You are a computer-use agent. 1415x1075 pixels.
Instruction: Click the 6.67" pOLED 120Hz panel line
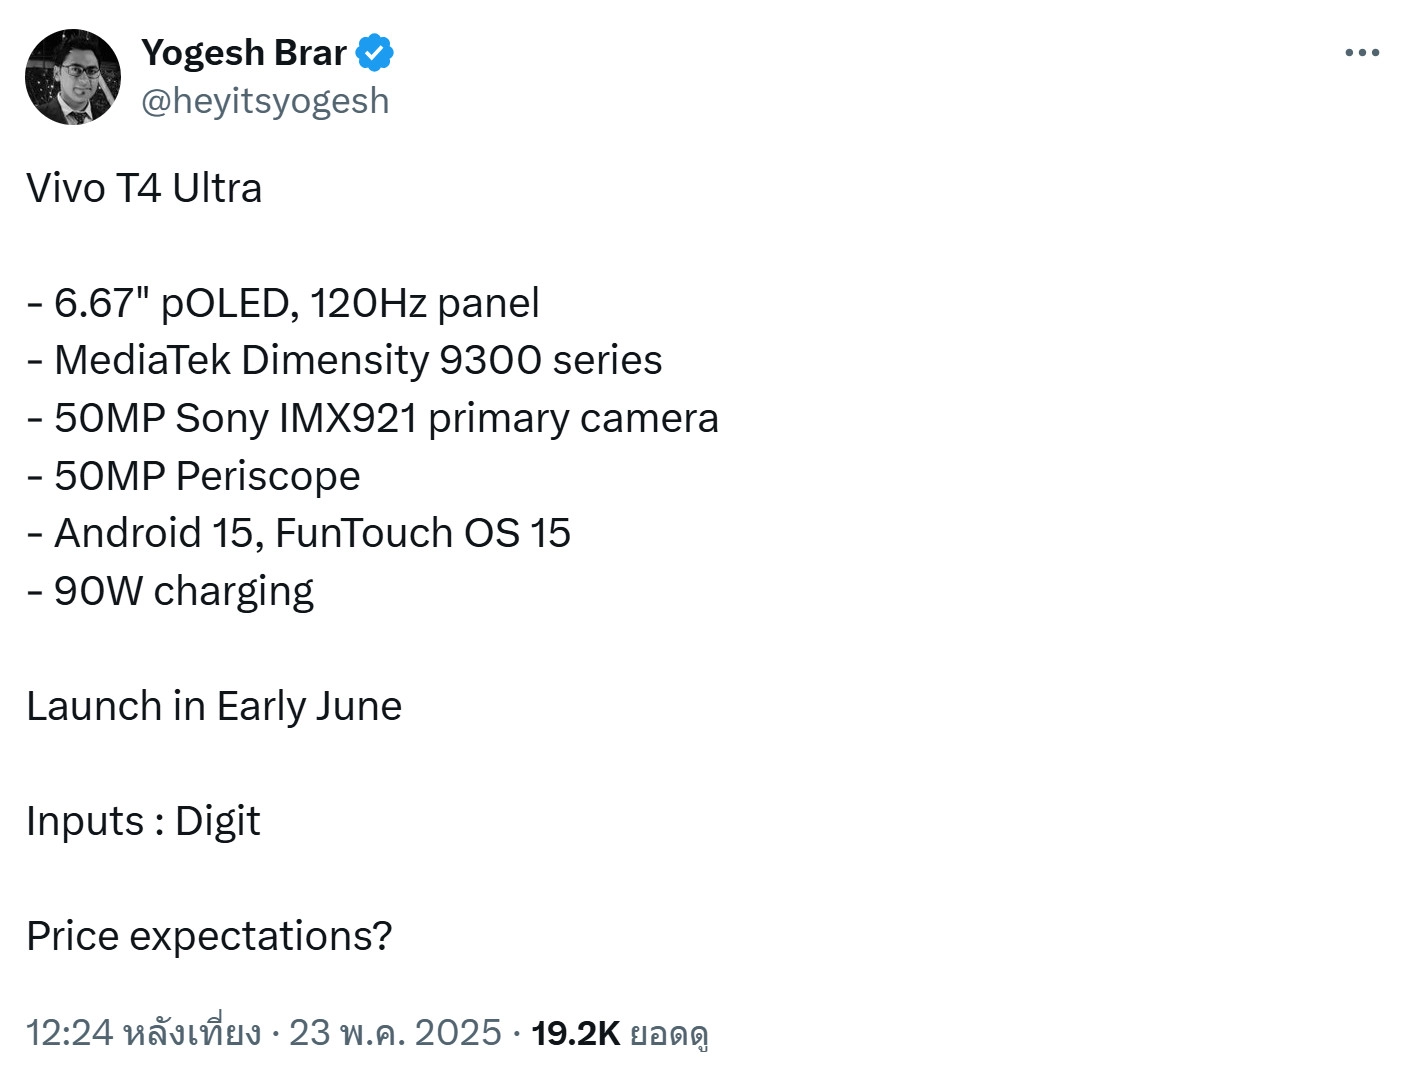[x=284, y=303]
